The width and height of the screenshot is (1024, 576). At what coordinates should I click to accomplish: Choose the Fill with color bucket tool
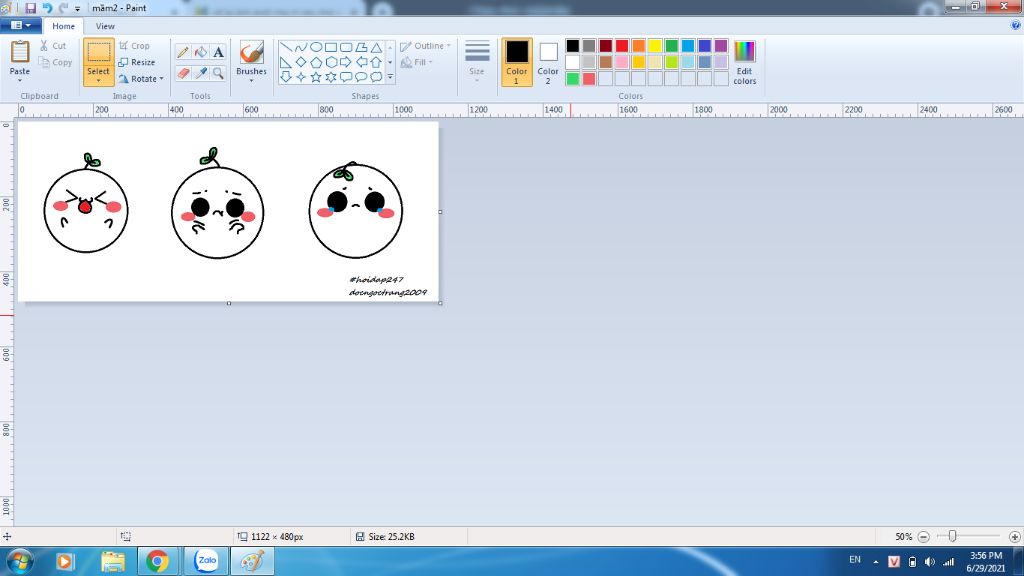[200, 52]
